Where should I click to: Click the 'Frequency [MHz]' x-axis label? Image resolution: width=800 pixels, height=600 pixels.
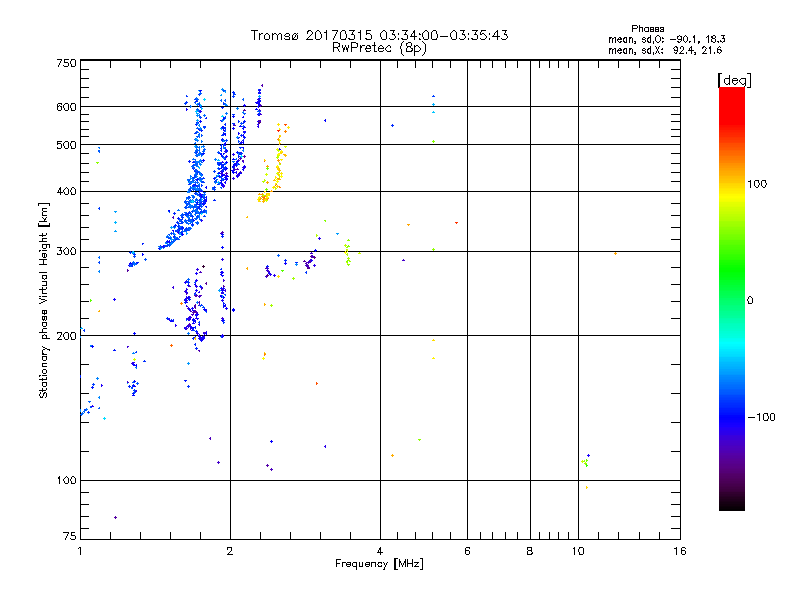click(x=379, y=564)
